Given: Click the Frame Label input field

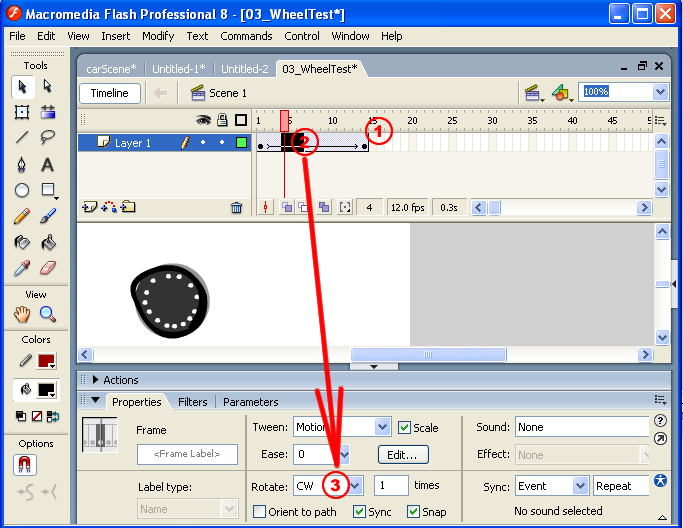Looking at the screenshot, I should 187,455.
